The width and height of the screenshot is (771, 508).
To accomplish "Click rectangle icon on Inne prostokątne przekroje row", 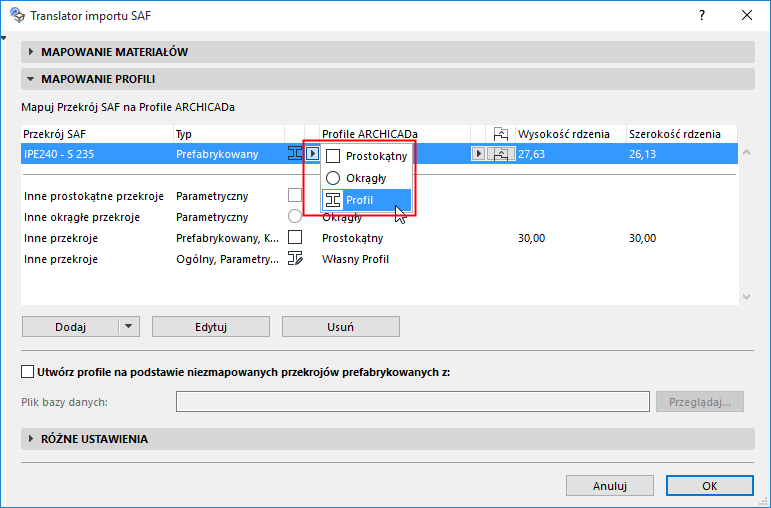I will point(295,195).
